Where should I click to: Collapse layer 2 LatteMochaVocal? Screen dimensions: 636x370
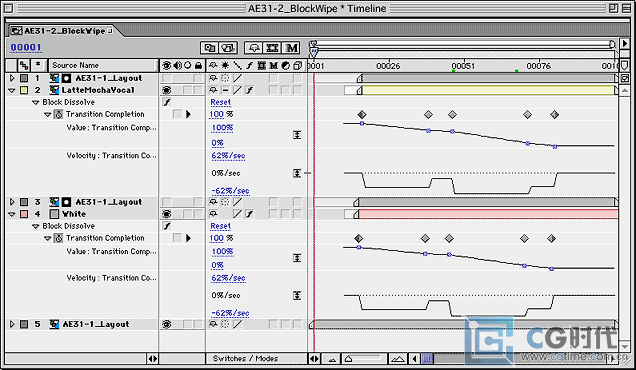click(x=12, y=90)
